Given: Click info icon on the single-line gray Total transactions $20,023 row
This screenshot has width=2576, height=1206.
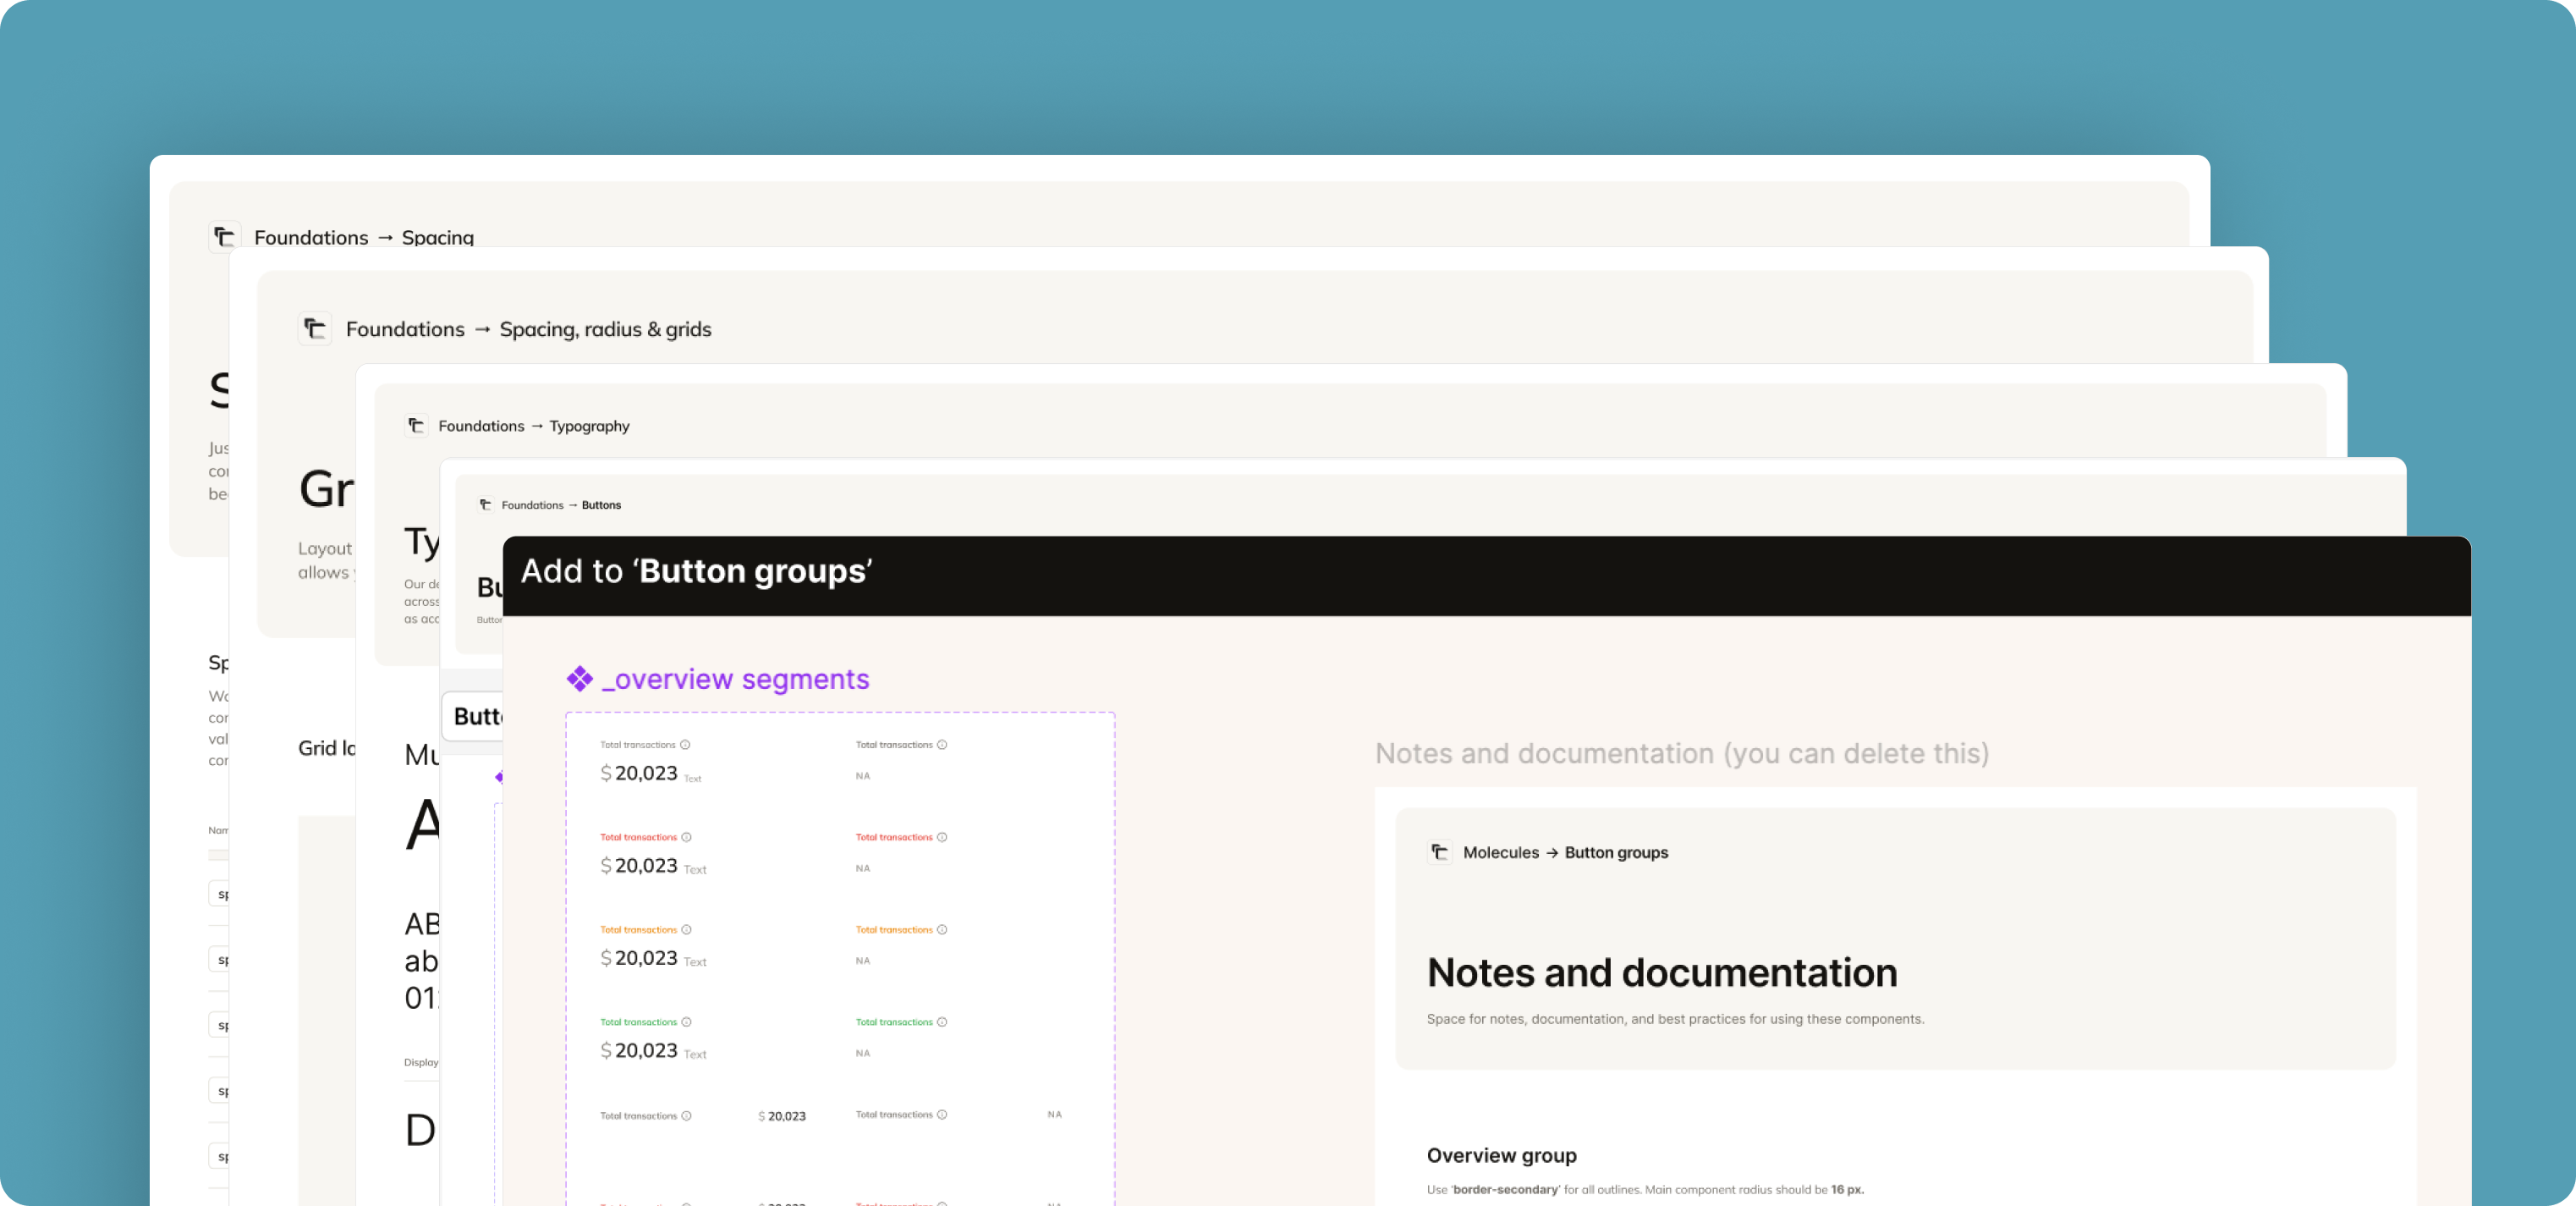Looking at the screenshot, I should pyautogui.click(x=686, y=1116).
